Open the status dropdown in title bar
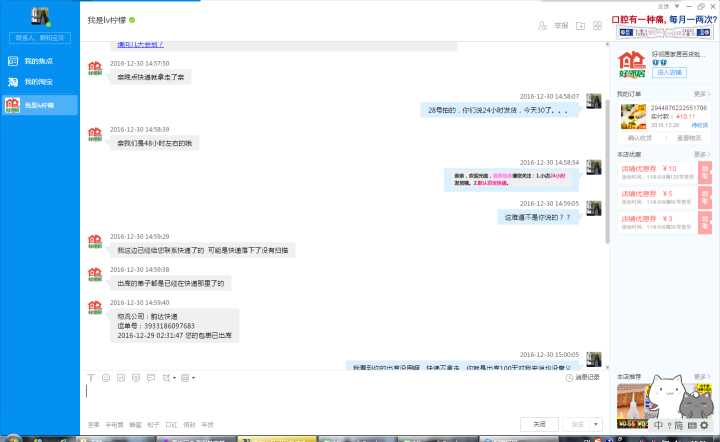 coord(677,6)
